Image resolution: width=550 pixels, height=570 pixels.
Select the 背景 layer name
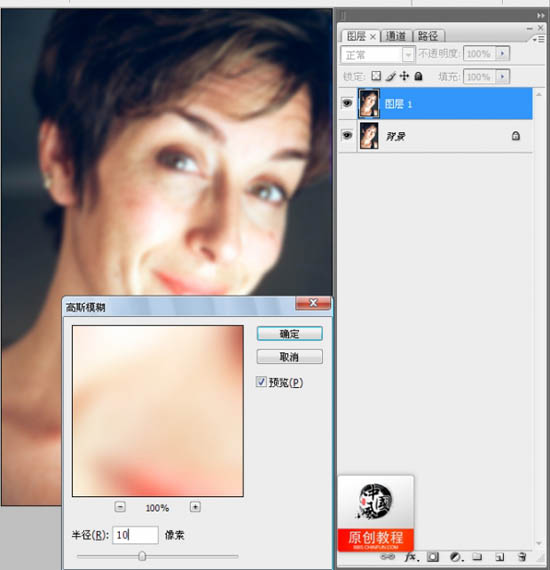pyautogui.click(x=395, y=137)
